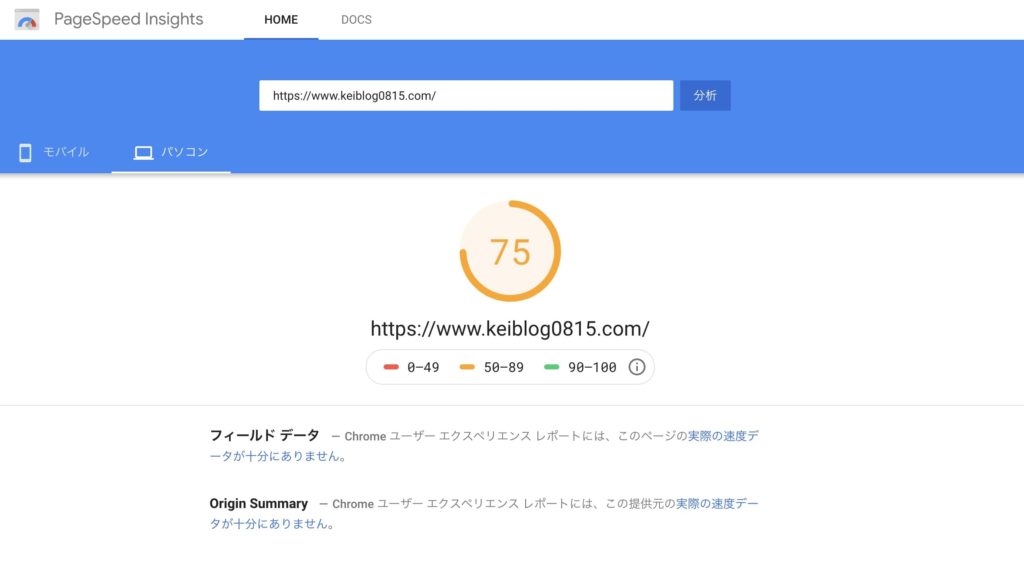The height and width of the screenshot is (563, 1024).
Task: Open the DOCS tab
Action: click(x=356, y=20)
